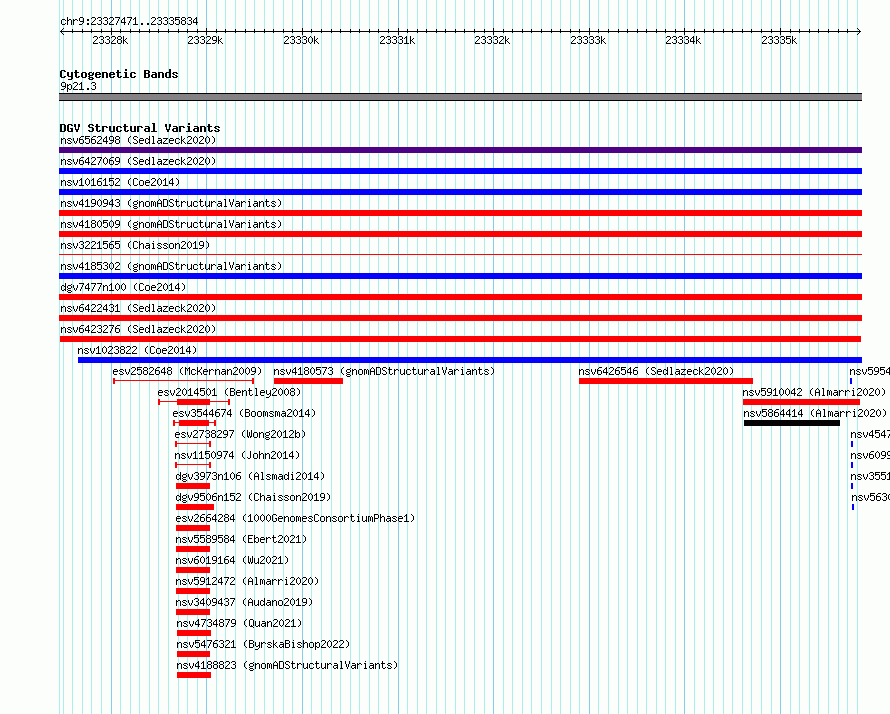This screenshot has height=714, width=890.
Task: Click the thin esv2582648 red line feature
Action: [183, 381]
